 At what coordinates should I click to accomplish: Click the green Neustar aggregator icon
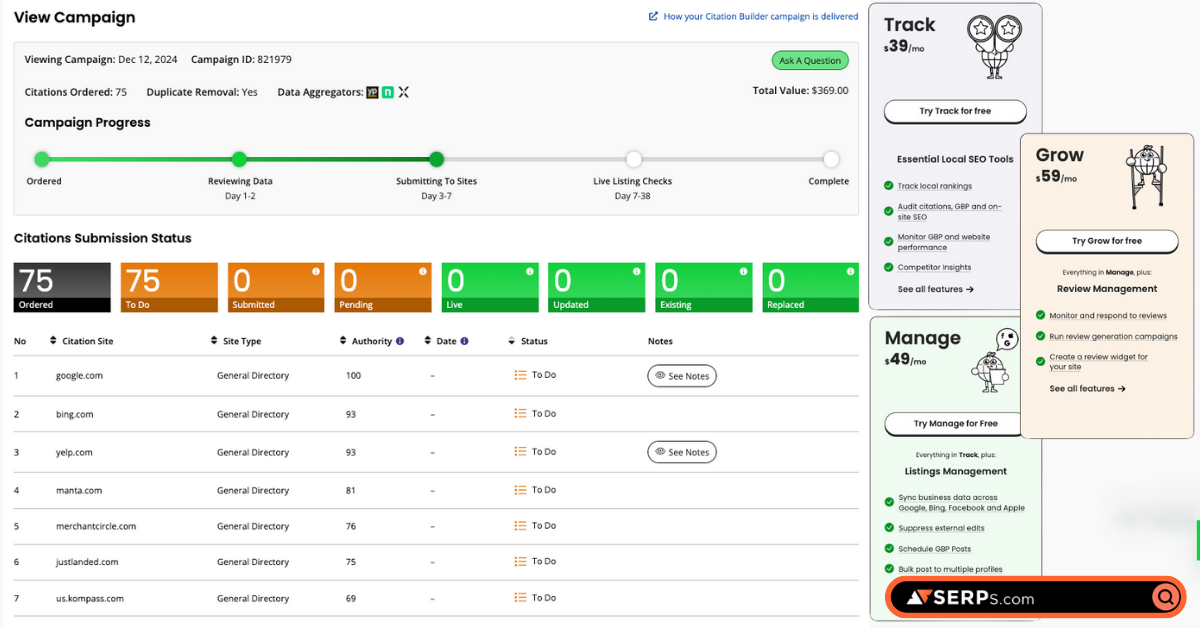tap(387, 92)
